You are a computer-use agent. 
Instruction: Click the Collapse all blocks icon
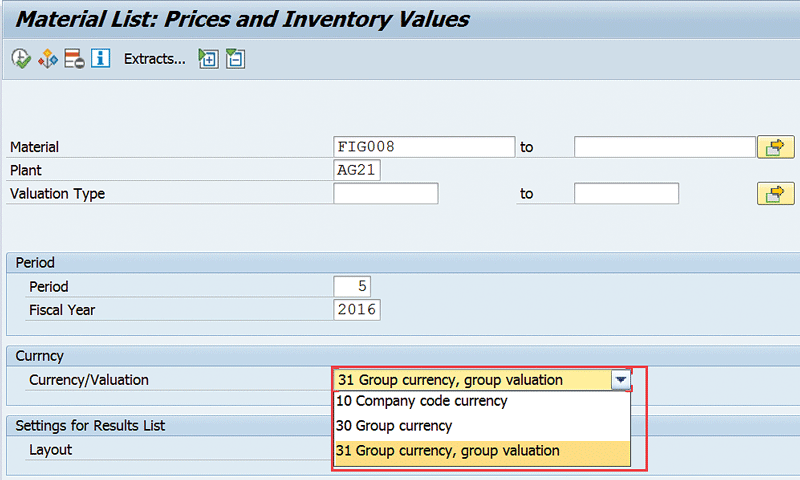[x=235, y=59]
